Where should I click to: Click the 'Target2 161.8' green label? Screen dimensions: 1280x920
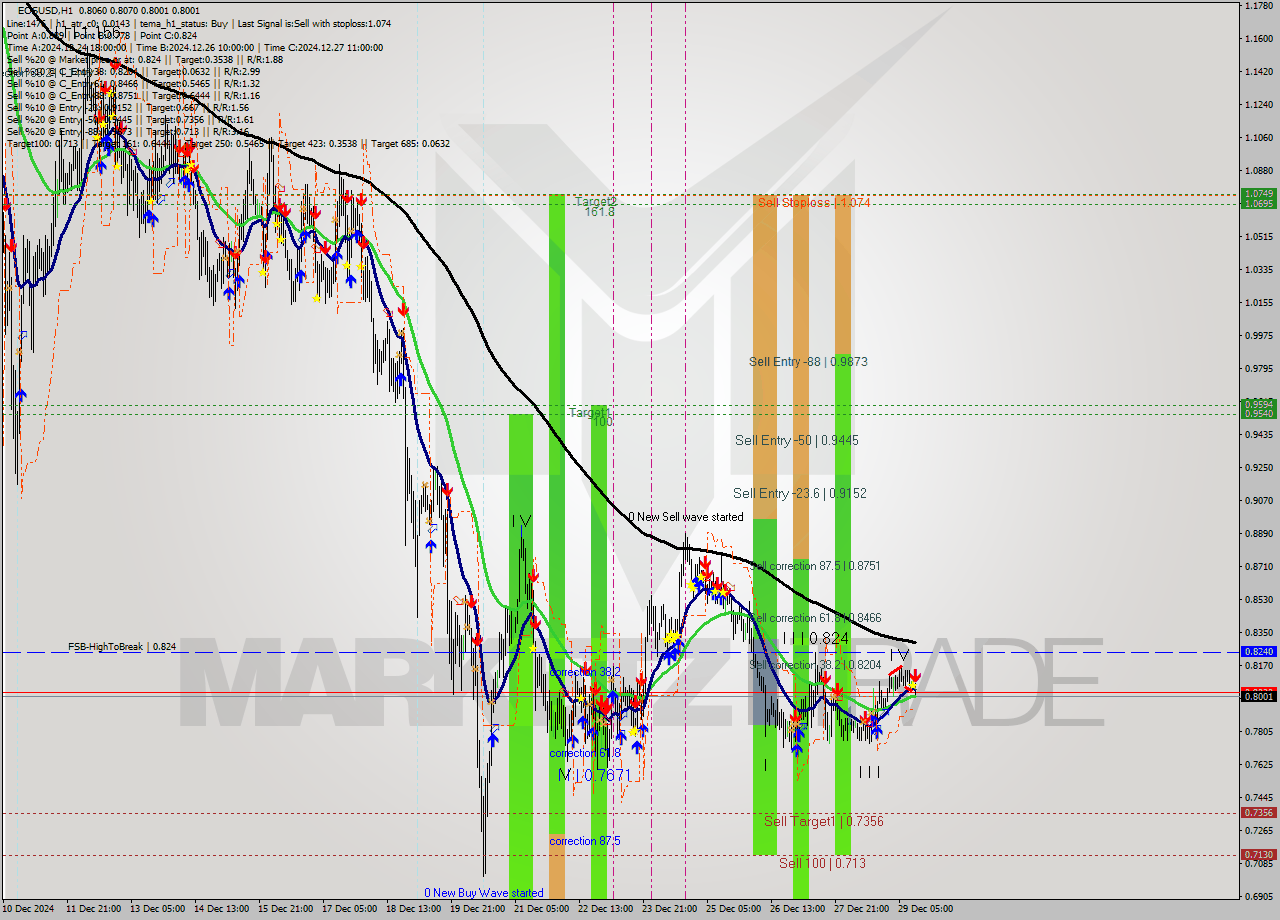click(596, 207)
